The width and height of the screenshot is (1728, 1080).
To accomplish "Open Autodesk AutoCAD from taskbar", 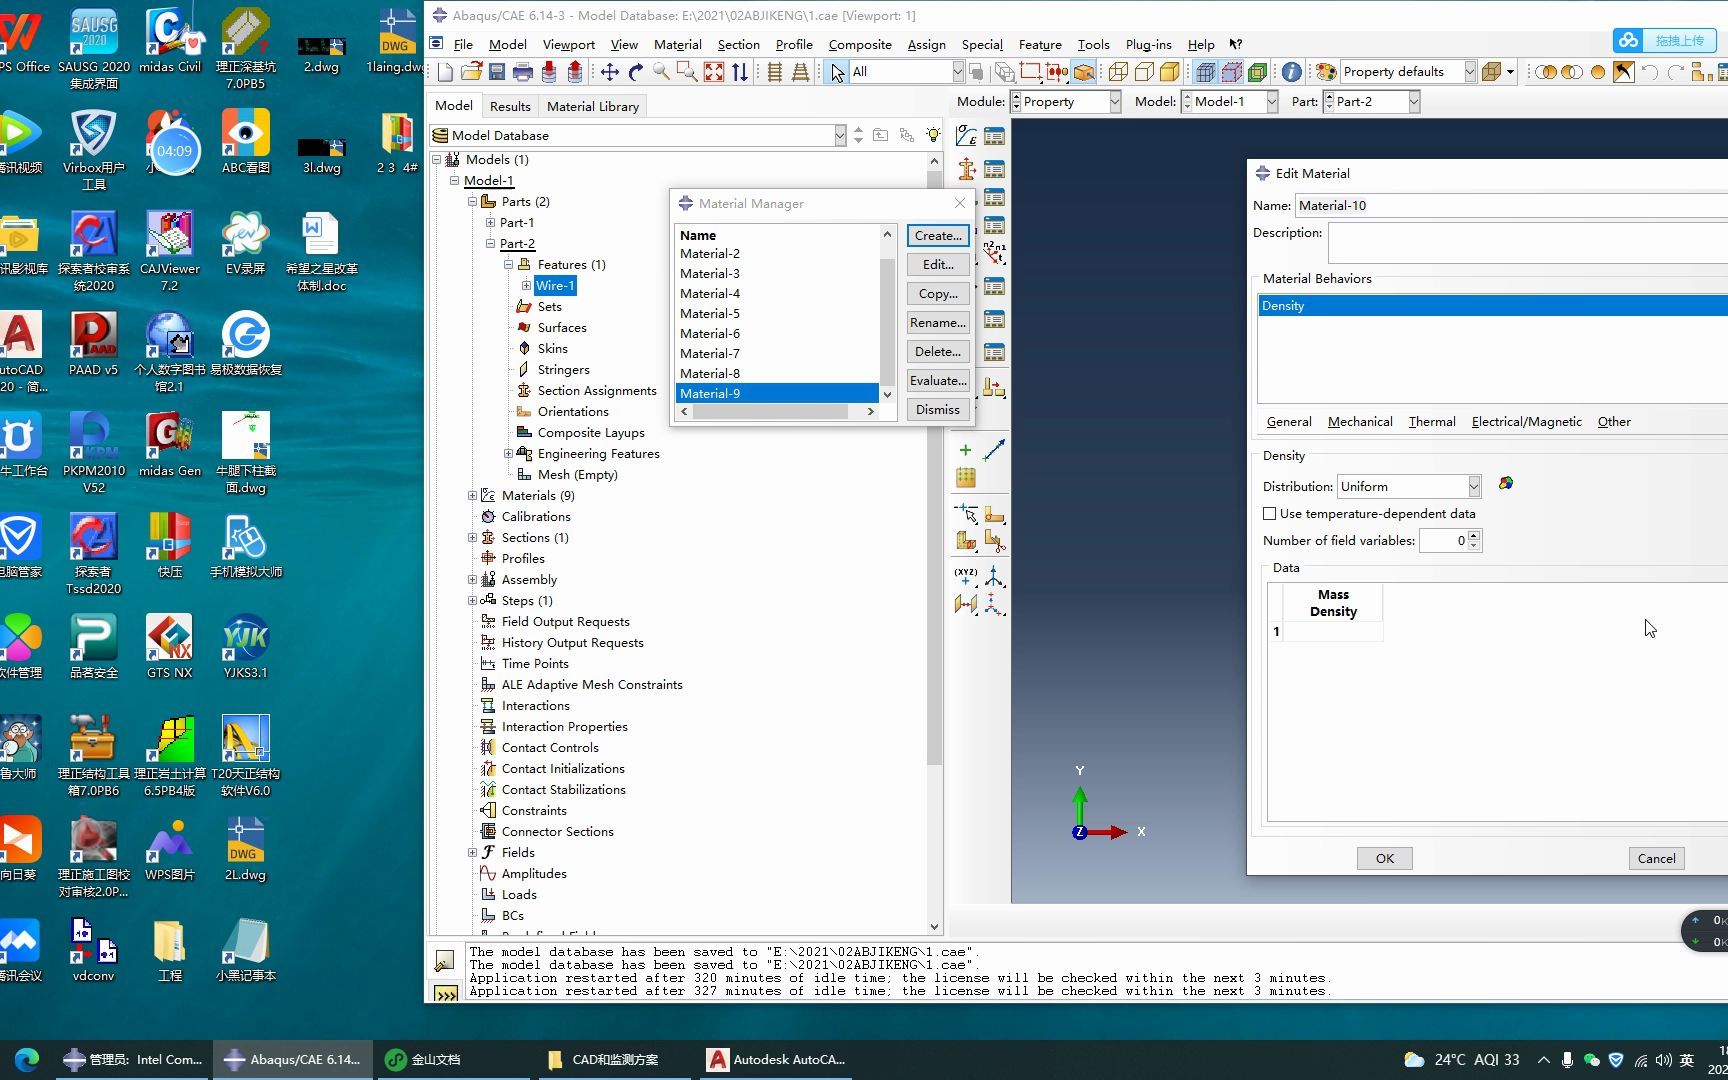I will 776,1060.
